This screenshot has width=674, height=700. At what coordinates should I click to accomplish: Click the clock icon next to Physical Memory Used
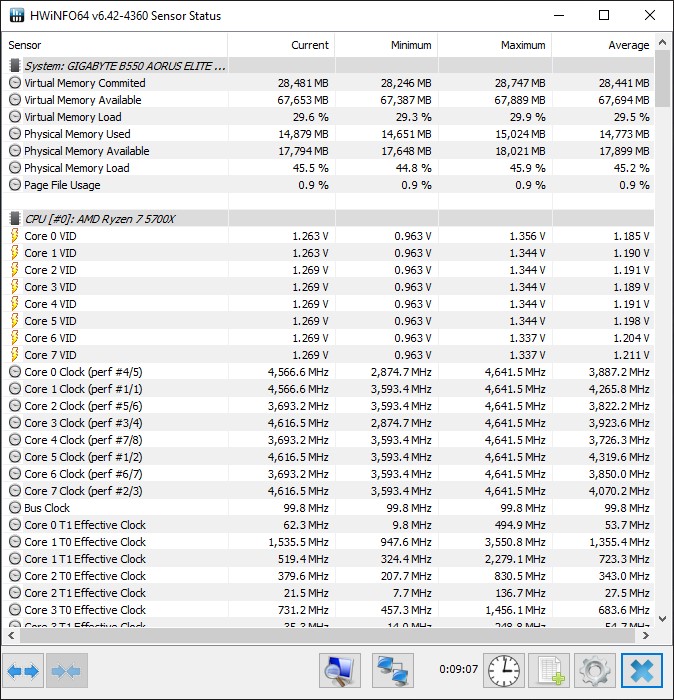point(15,133)
